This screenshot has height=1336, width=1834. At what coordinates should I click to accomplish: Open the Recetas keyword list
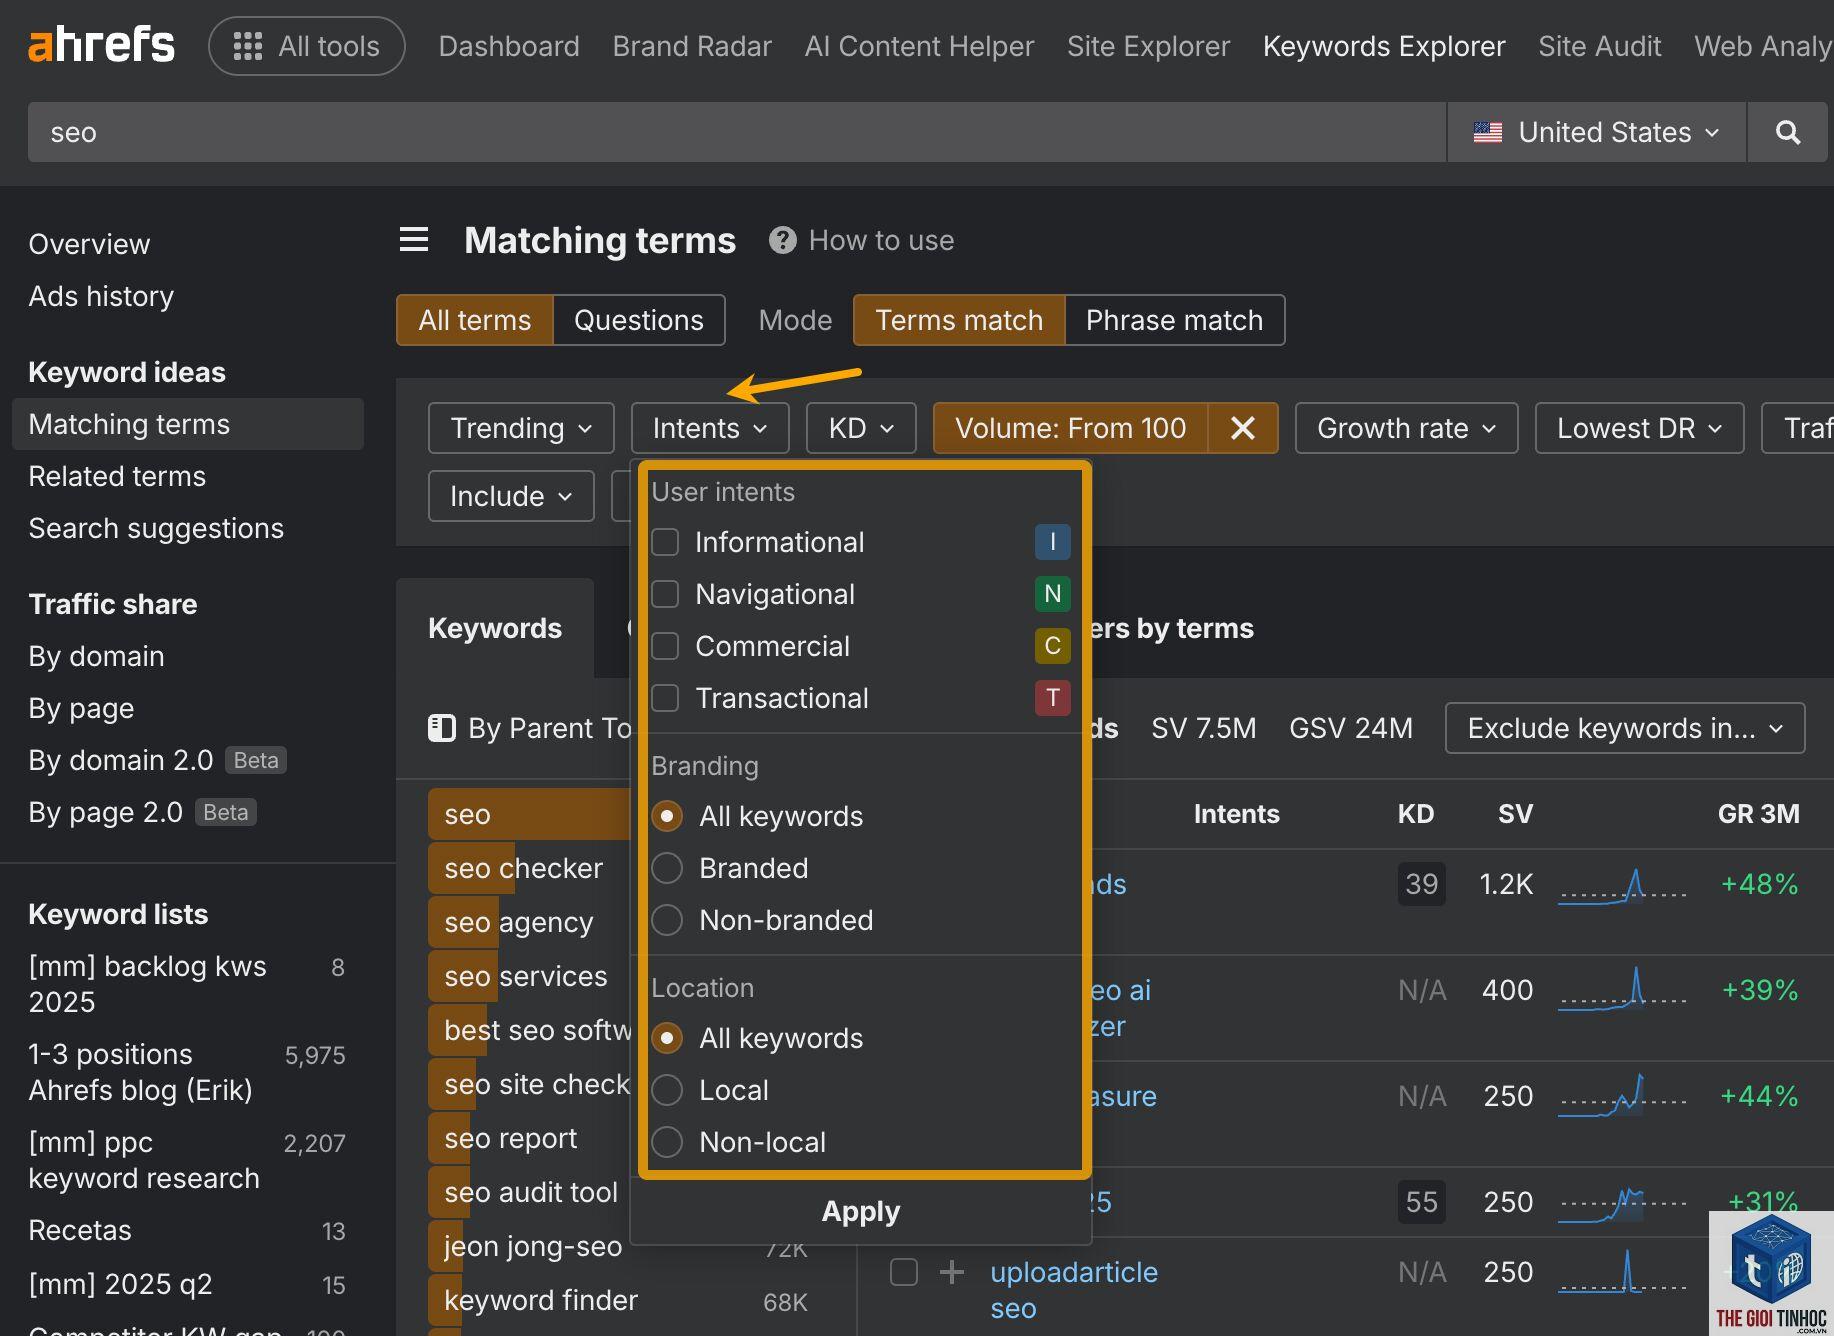coord(80,1230)
